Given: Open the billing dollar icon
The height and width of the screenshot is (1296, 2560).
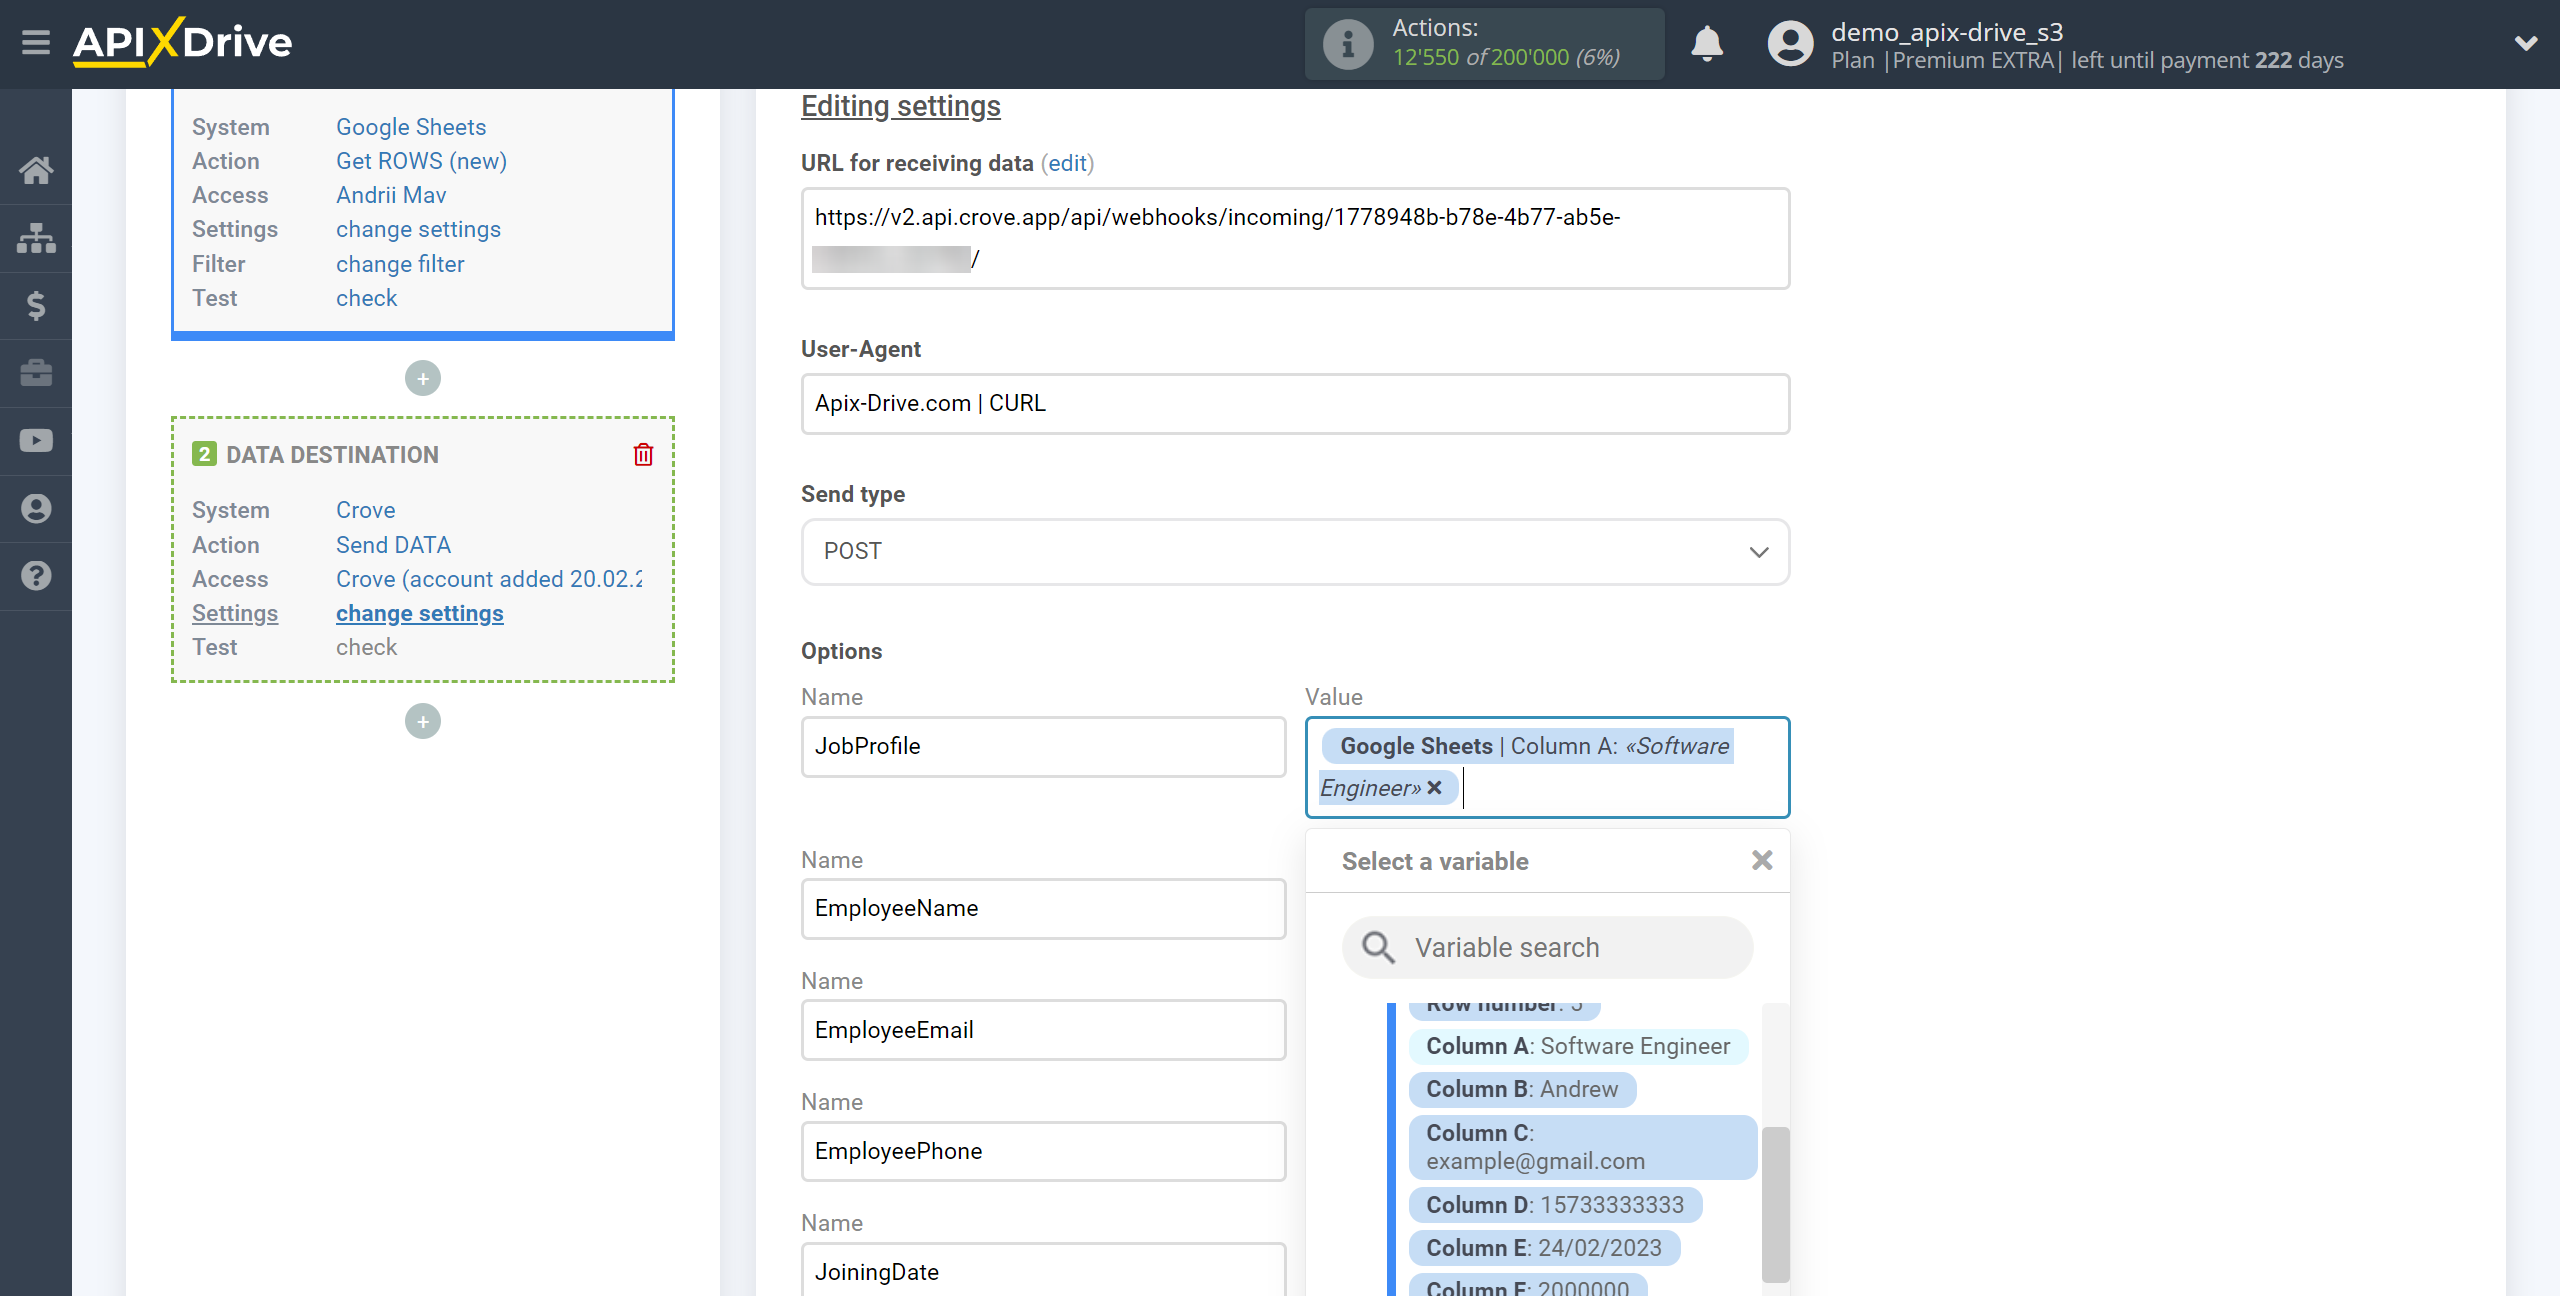Looking at the screenshot, I should [36, 305].
